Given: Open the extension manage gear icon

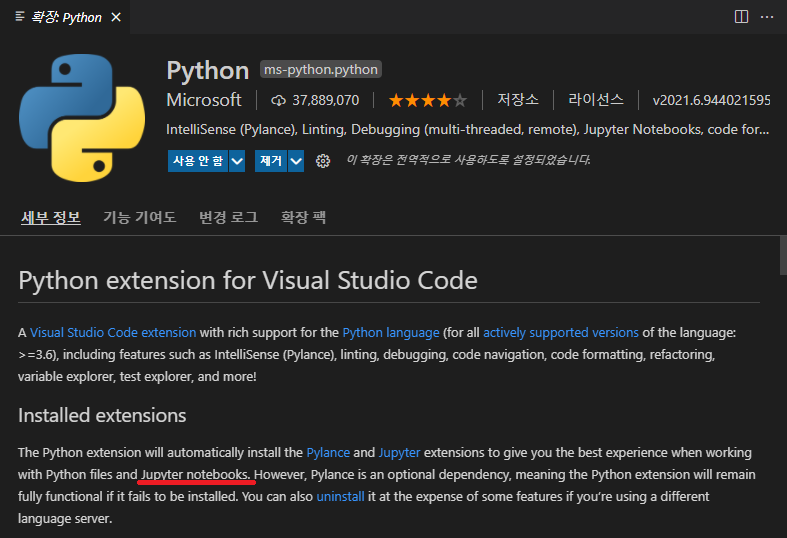Looking at the screenshot, I should tap(323, 161).
